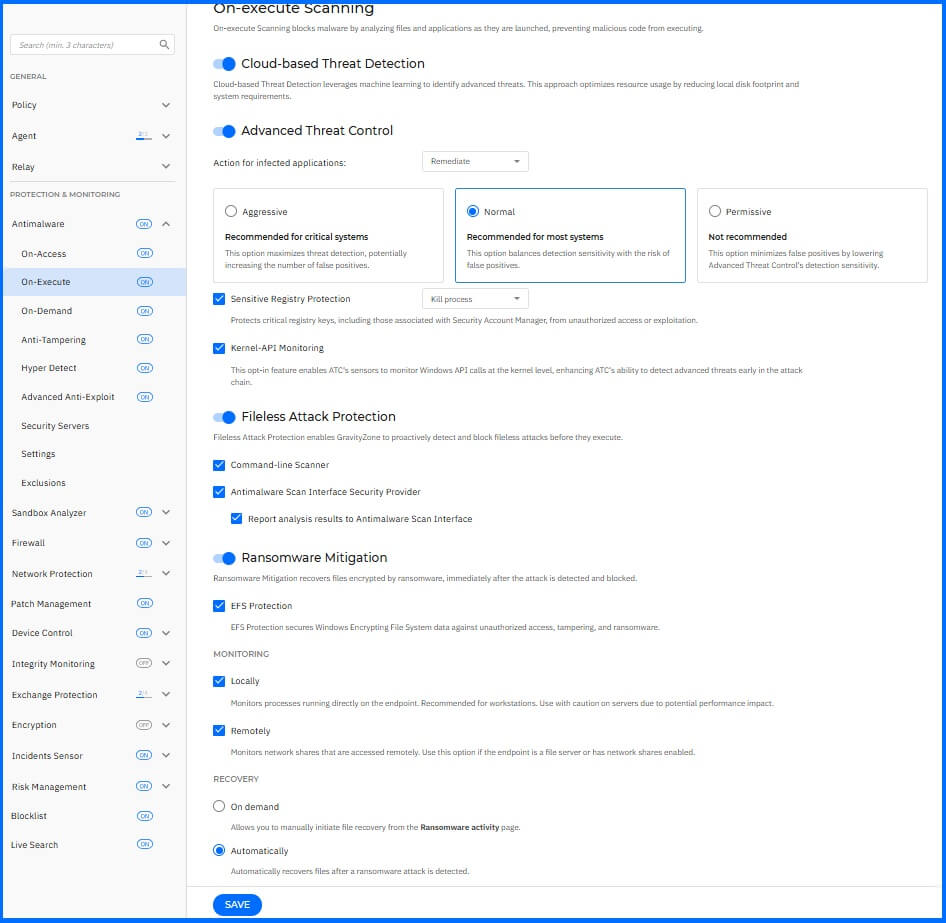Viewport: 946px width, 923px height.
Task: Open the Kill process dropdown
Action: [475, 298]
